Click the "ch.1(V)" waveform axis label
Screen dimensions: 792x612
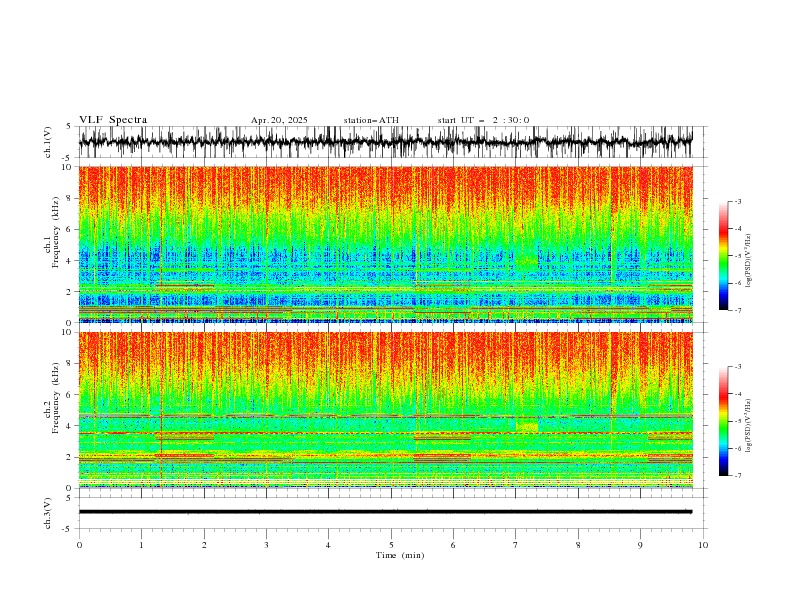[x=48, y=142]
